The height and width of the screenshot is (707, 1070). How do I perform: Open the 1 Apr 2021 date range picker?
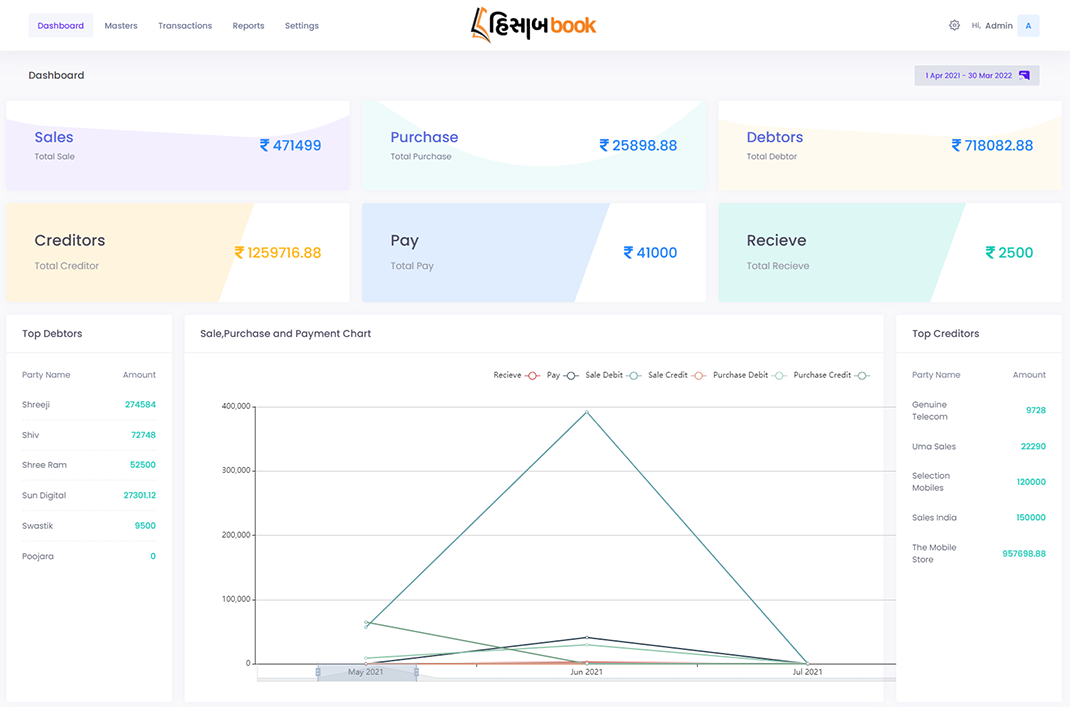[x=968, y=76]
